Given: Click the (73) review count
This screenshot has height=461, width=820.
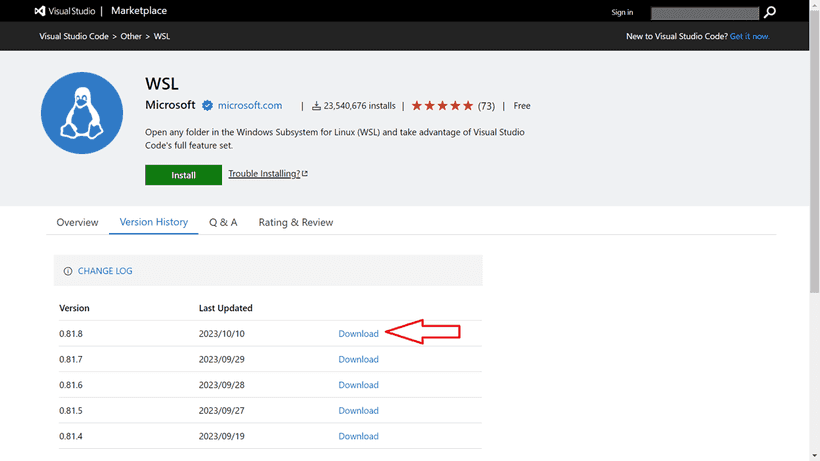Looking at the screenshot, I should [486, 106].
